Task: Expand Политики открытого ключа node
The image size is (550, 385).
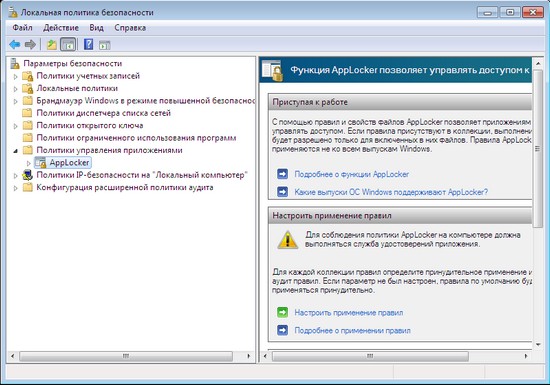Action: [x=15, y=126]
